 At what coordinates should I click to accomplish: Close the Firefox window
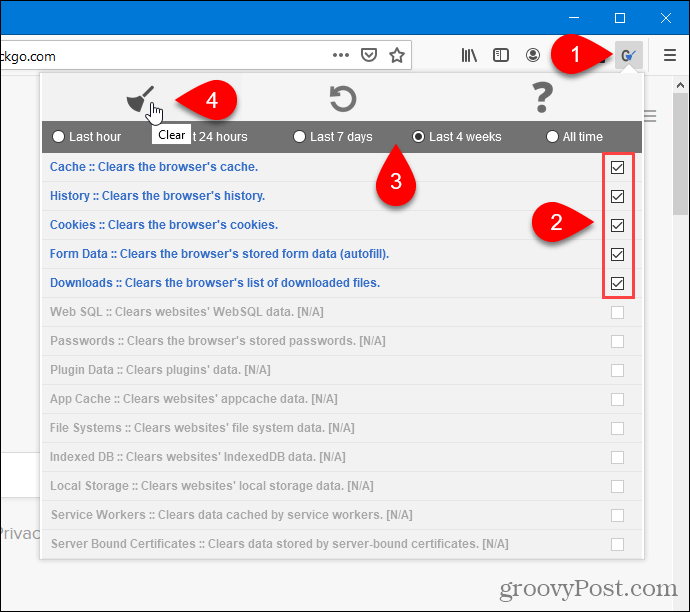(x=665, y=18)
